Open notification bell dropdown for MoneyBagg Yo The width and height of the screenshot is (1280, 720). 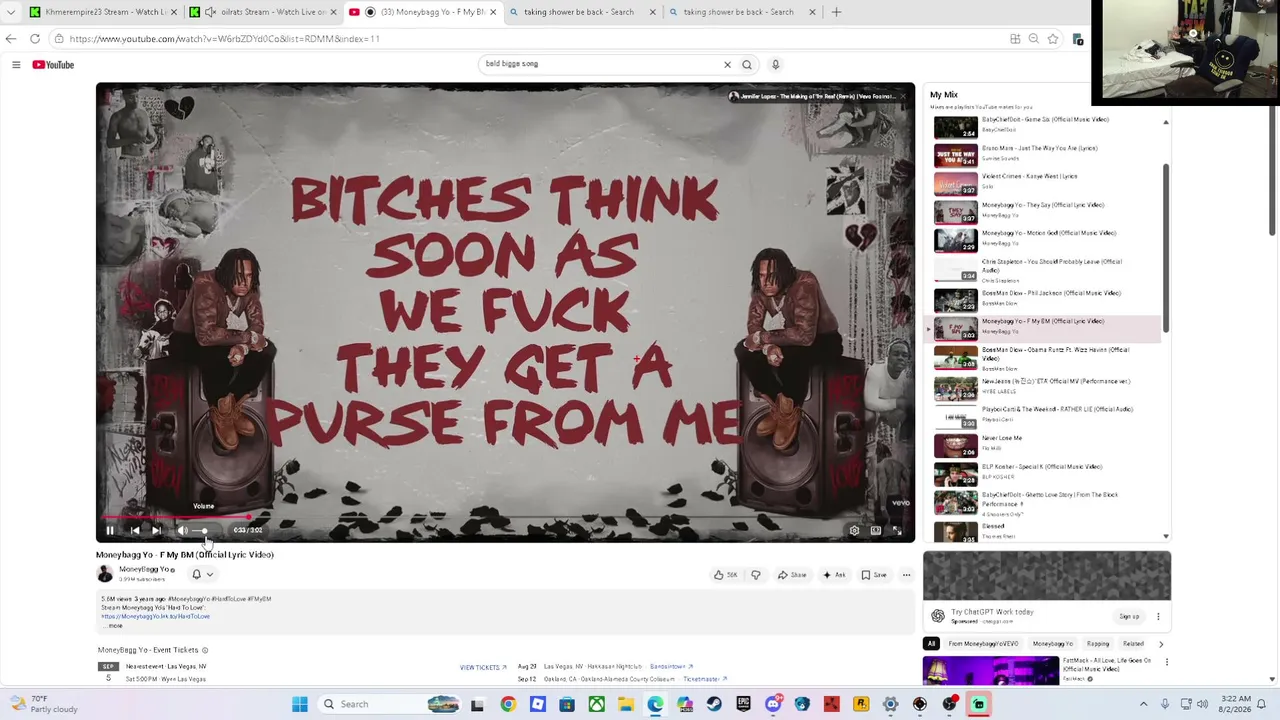[x=202, y=574]
